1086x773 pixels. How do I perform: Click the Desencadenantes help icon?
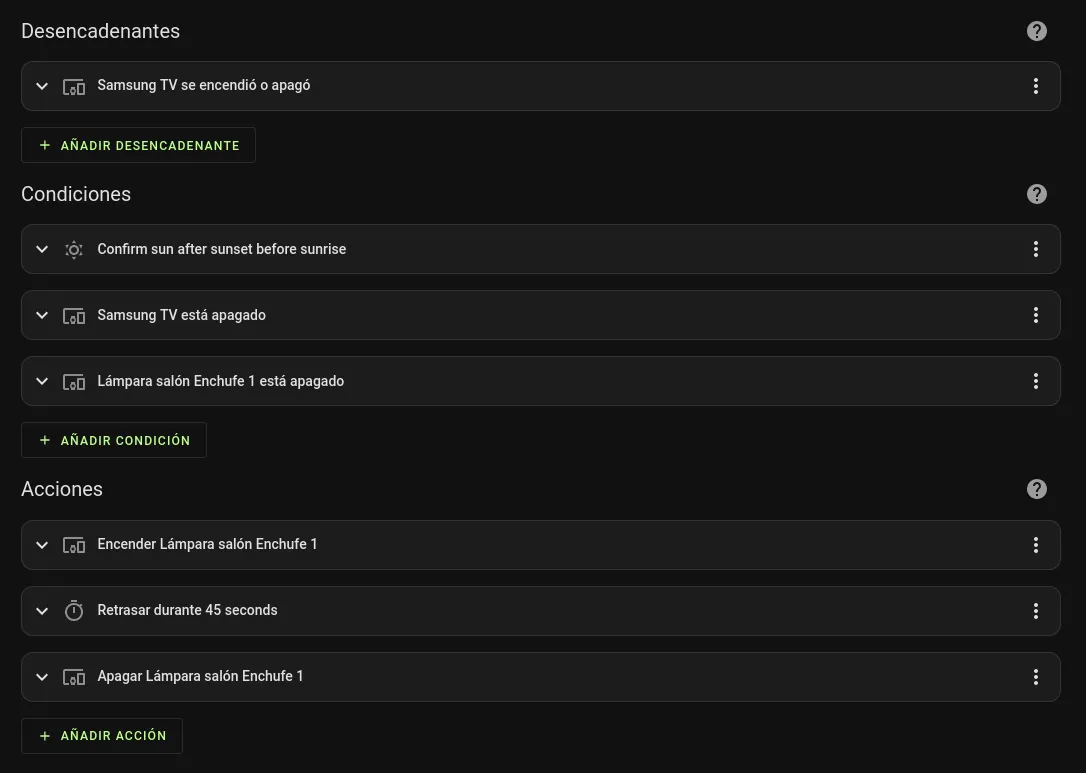click(1036, 30)
